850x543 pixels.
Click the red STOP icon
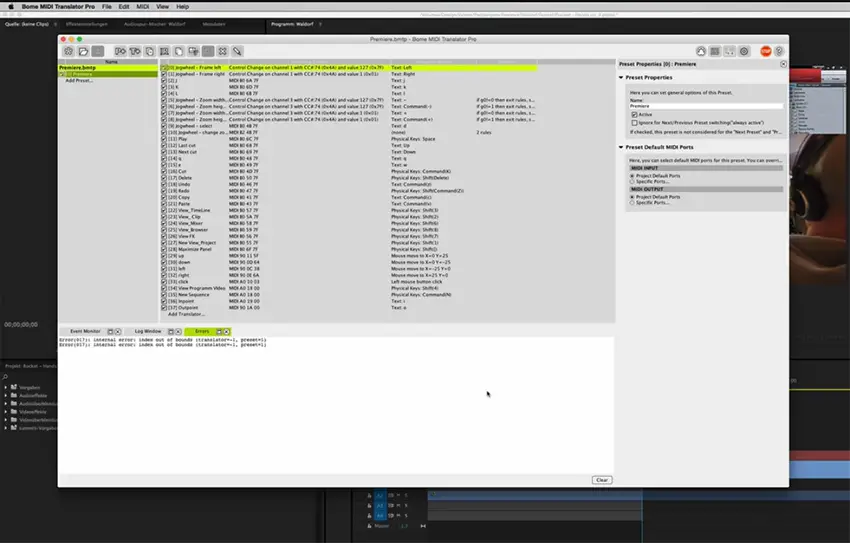pos(765,51)
